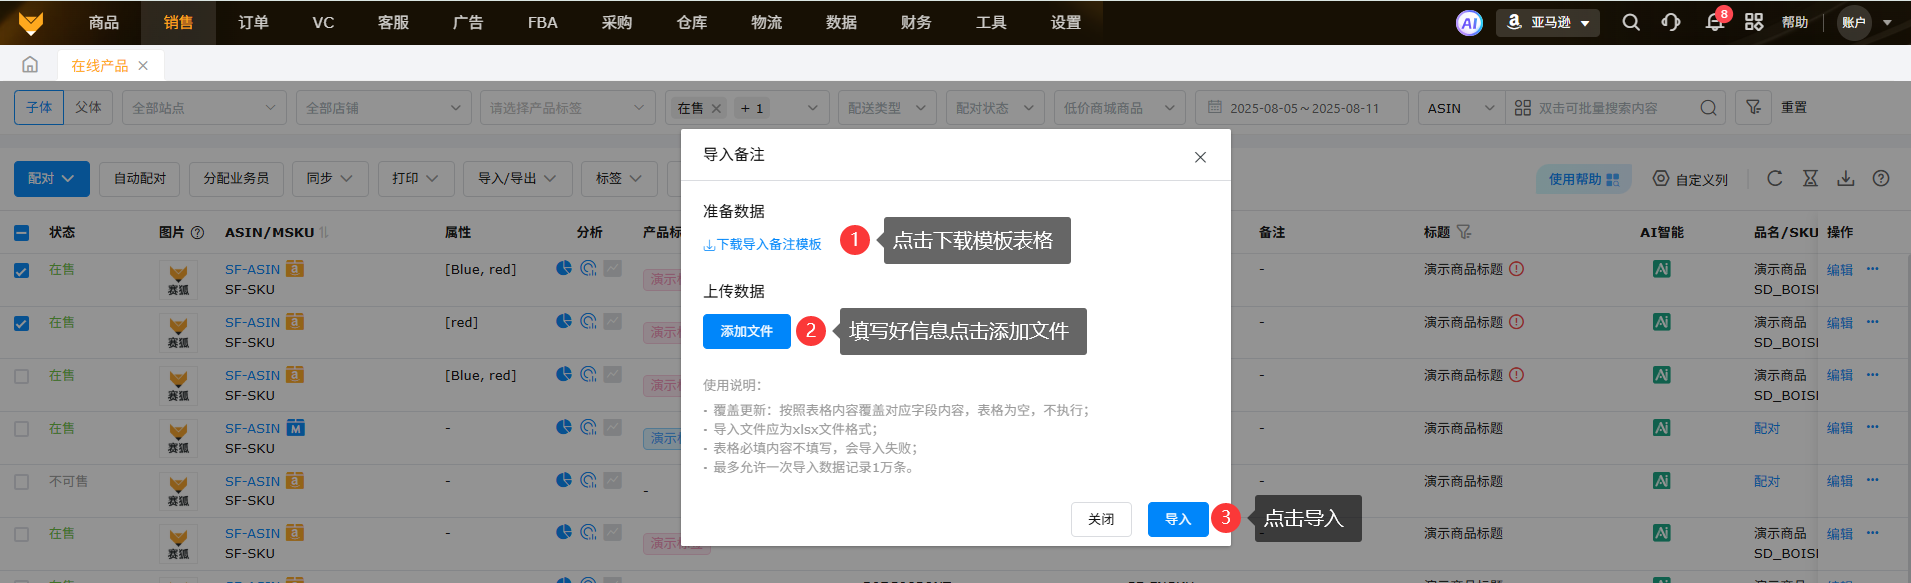
Task: Click the blue M badge beside SF-ASIN
Action: tap(295, 428)
